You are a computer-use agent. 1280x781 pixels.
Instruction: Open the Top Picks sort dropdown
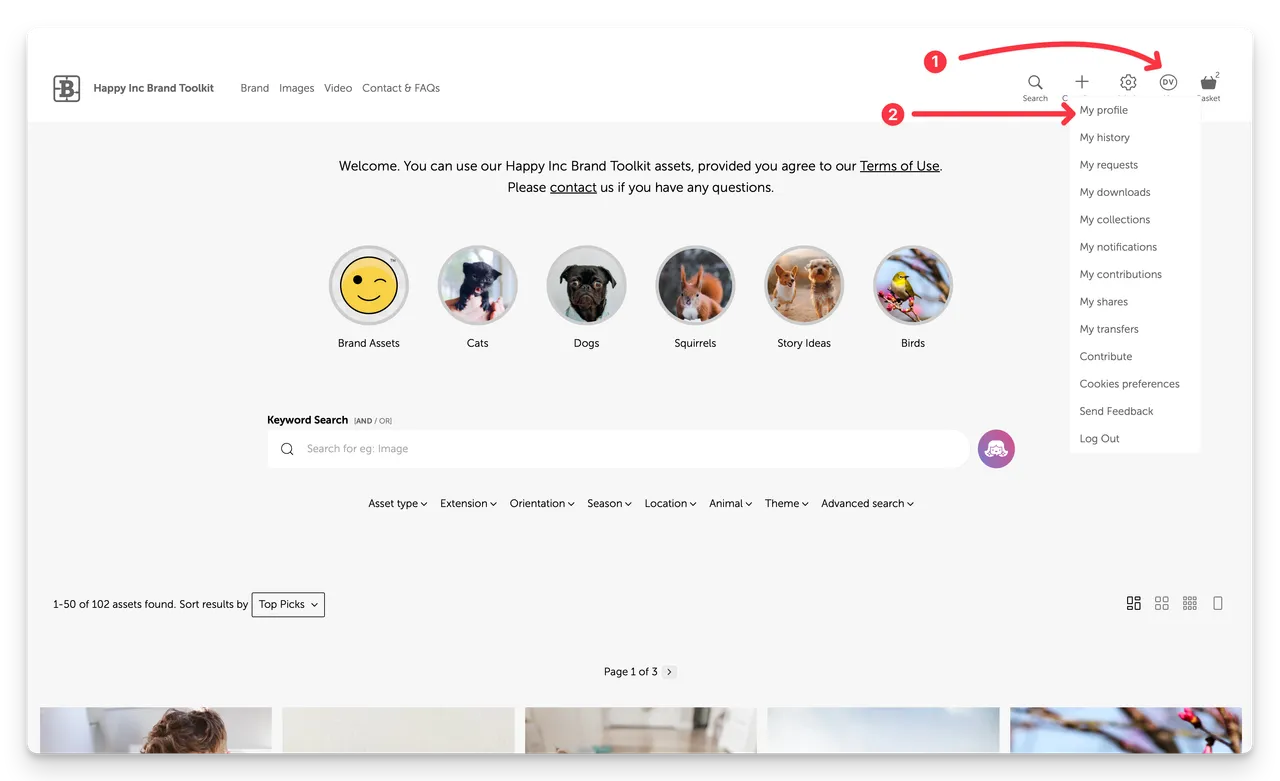coord(288,604)
